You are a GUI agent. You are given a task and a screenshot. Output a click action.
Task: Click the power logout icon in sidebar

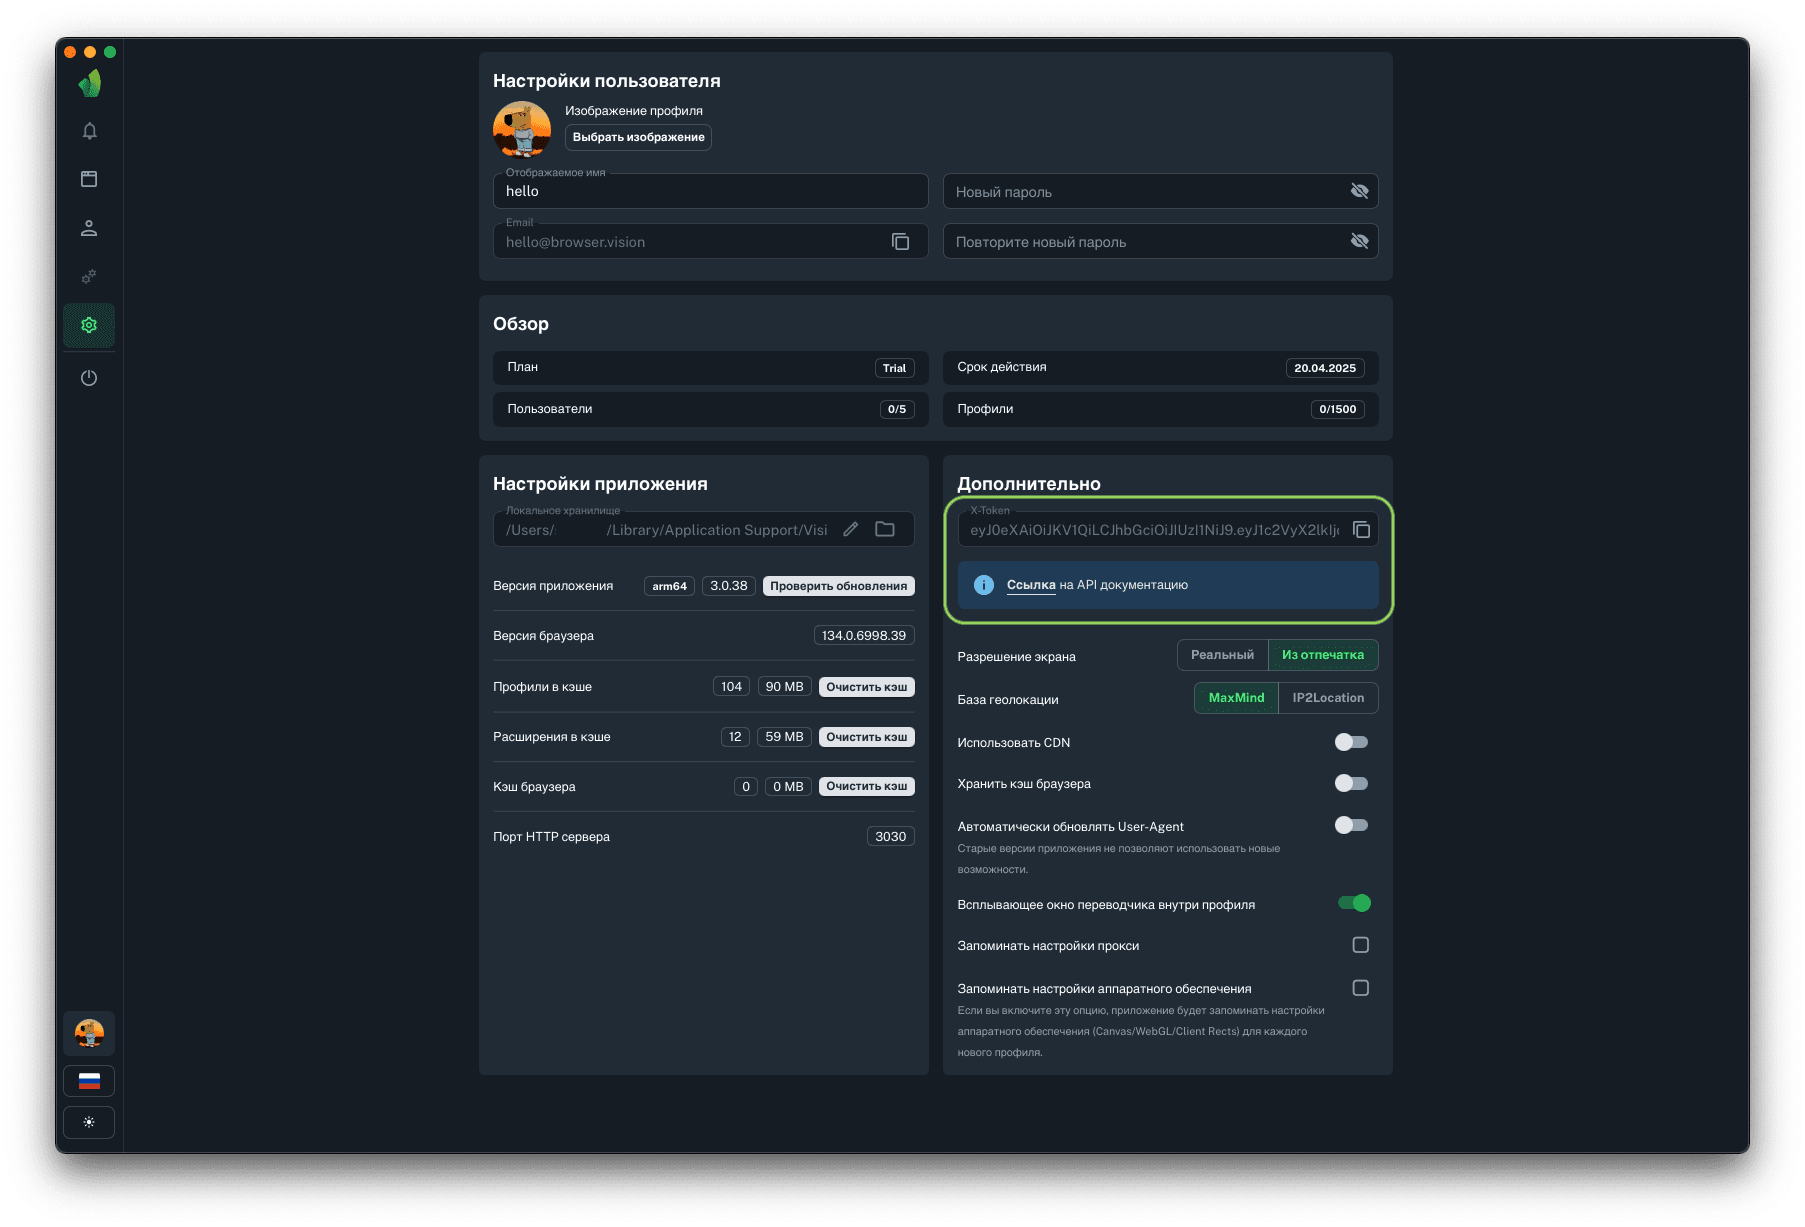89,378
